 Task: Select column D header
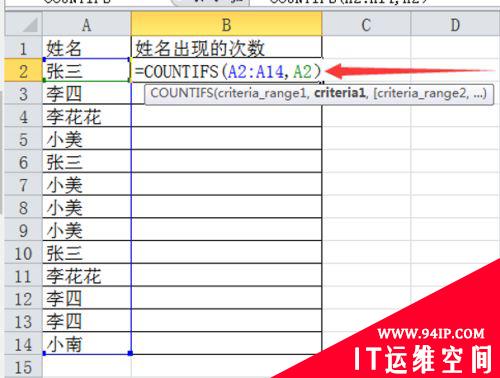coord(455,24)
